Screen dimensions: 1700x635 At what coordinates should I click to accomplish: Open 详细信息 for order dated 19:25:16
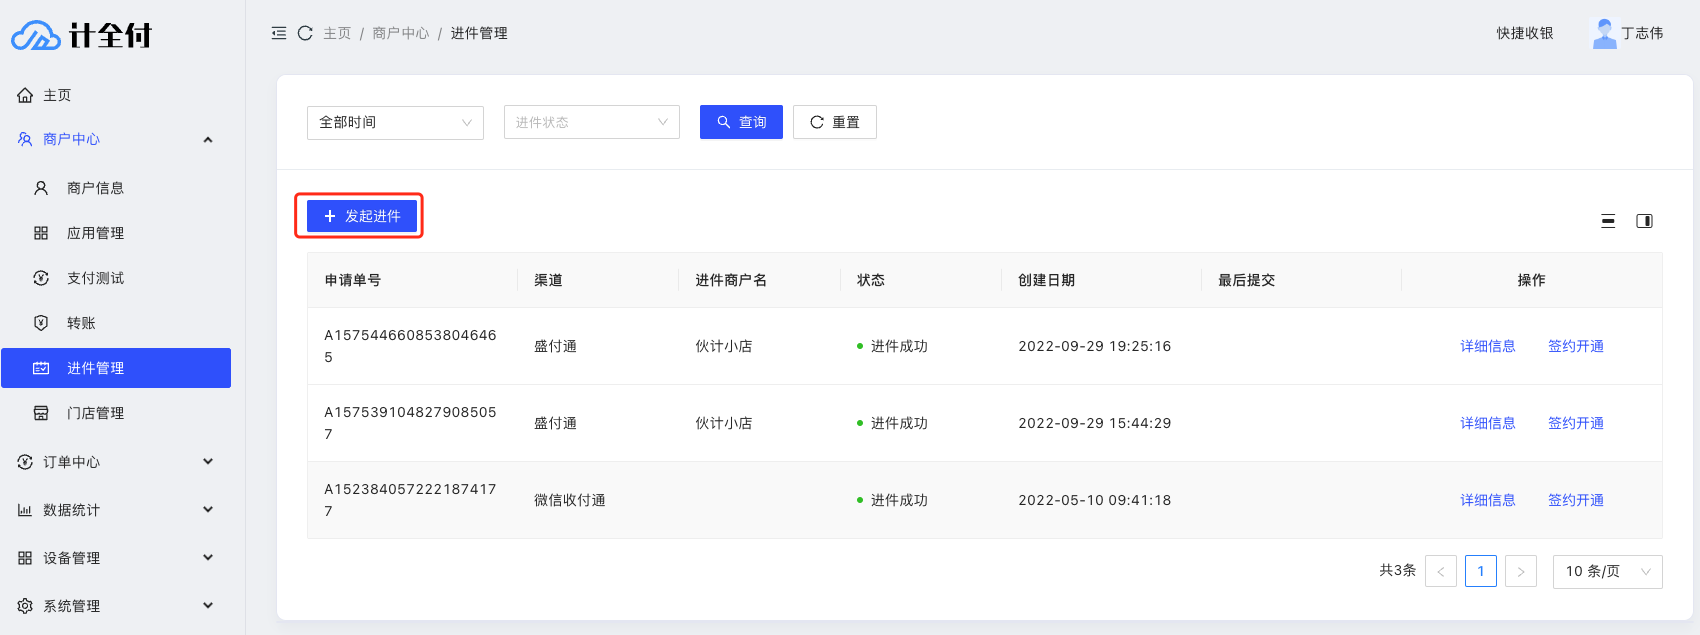1488,346
